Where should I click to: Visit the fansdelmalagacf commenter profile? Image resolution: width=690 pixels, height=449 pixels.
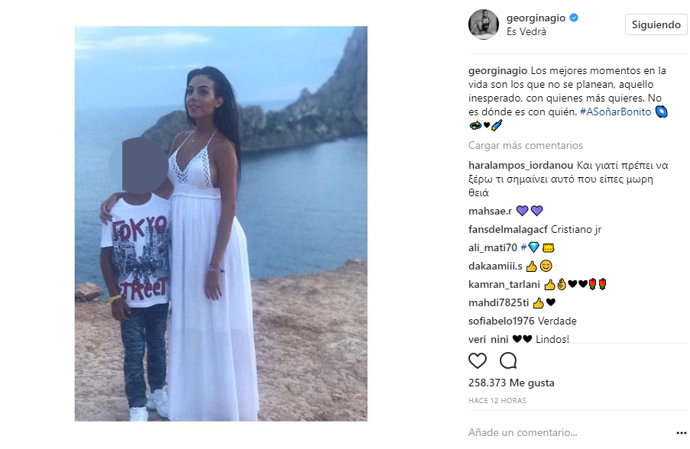(x=508, y=229)
